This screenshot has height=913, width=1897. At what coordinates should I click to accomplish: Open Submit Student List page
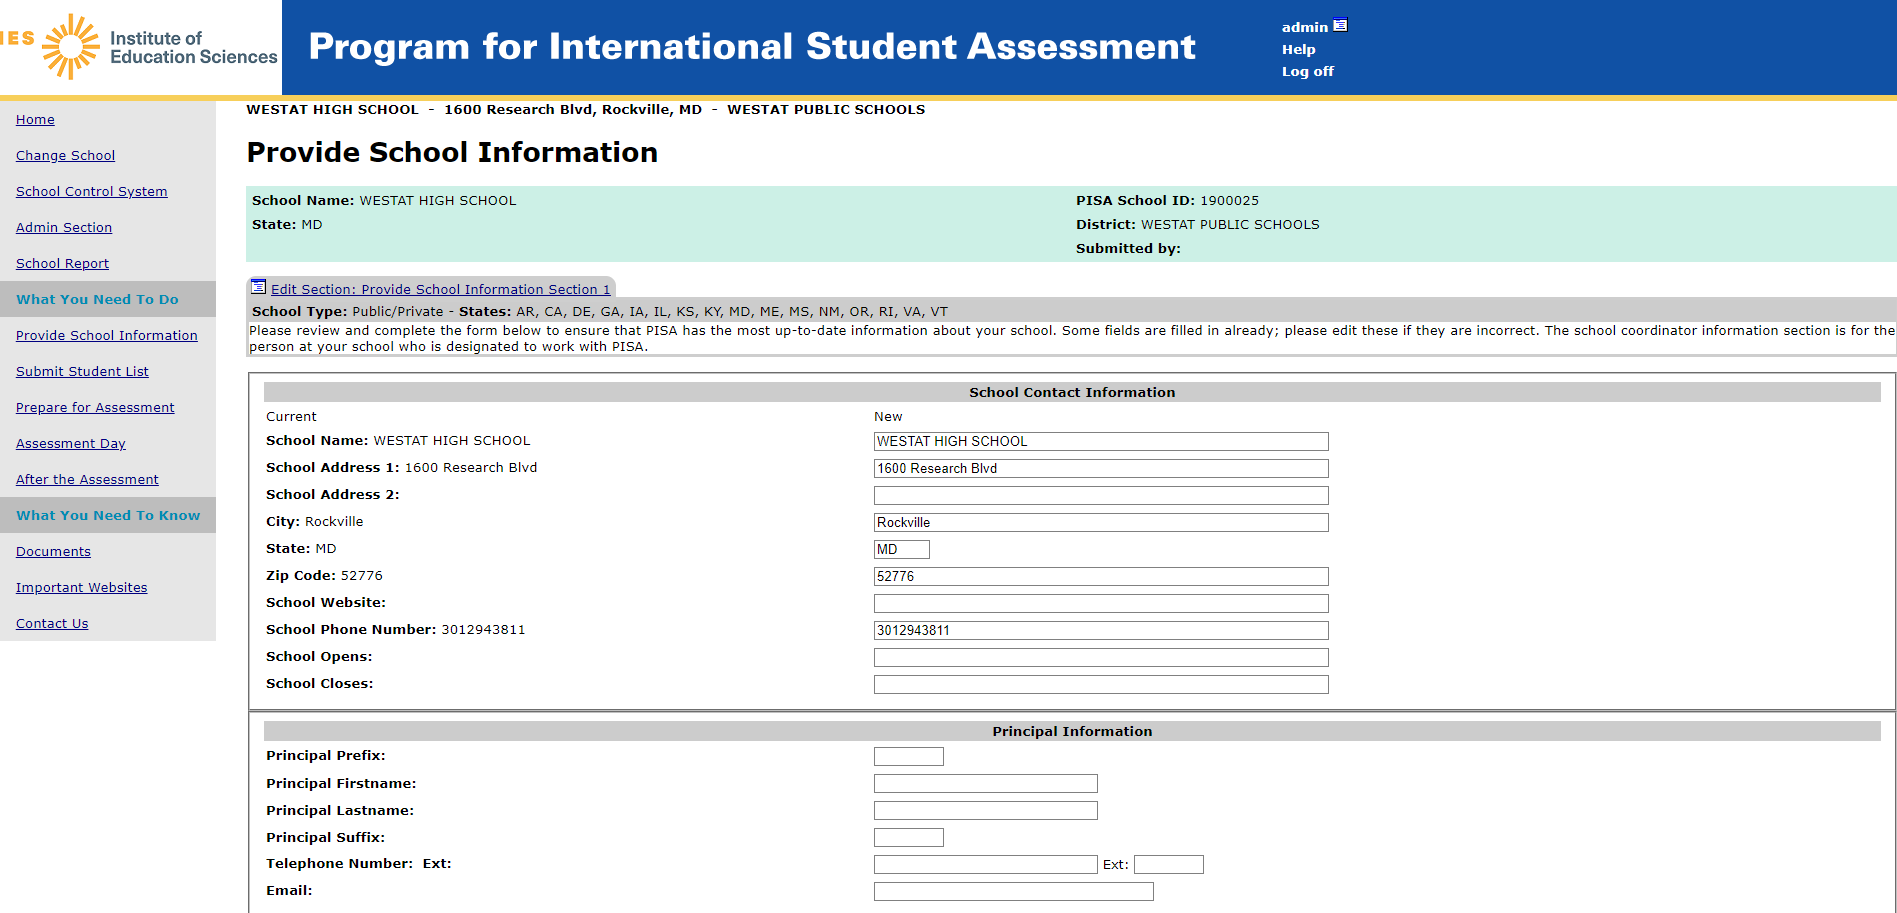pos(82,371)
